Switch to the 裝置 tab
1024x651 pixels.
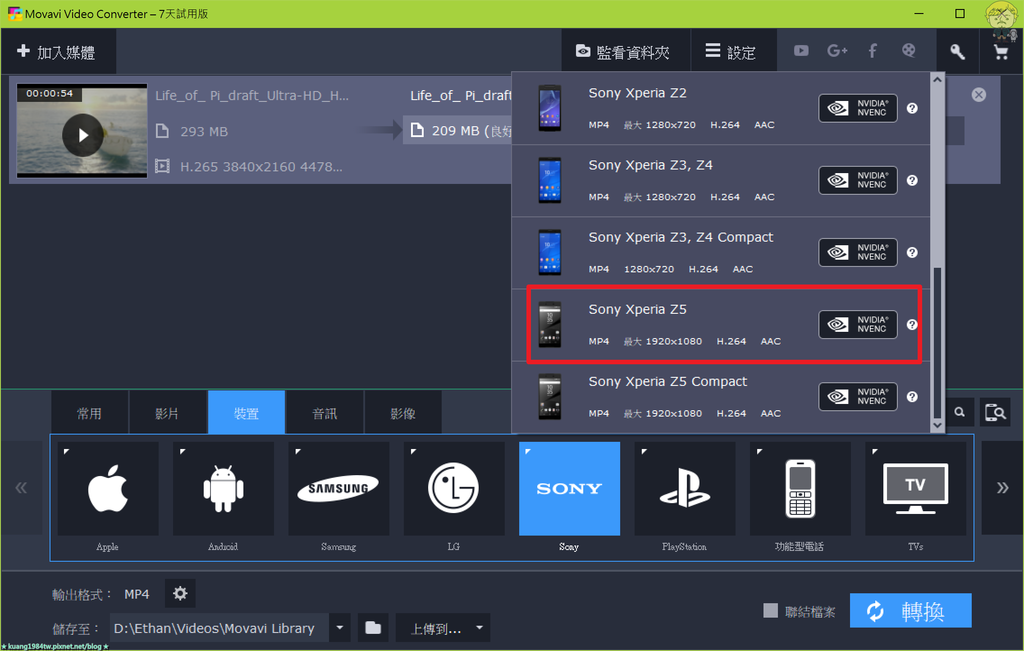tap(246, 413)
